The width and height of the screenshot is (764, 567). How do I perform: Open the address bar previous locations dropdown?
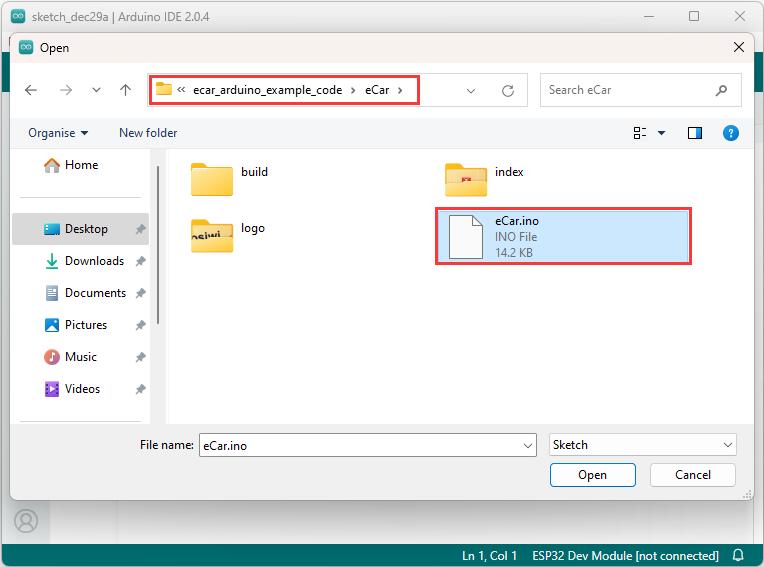471,91
